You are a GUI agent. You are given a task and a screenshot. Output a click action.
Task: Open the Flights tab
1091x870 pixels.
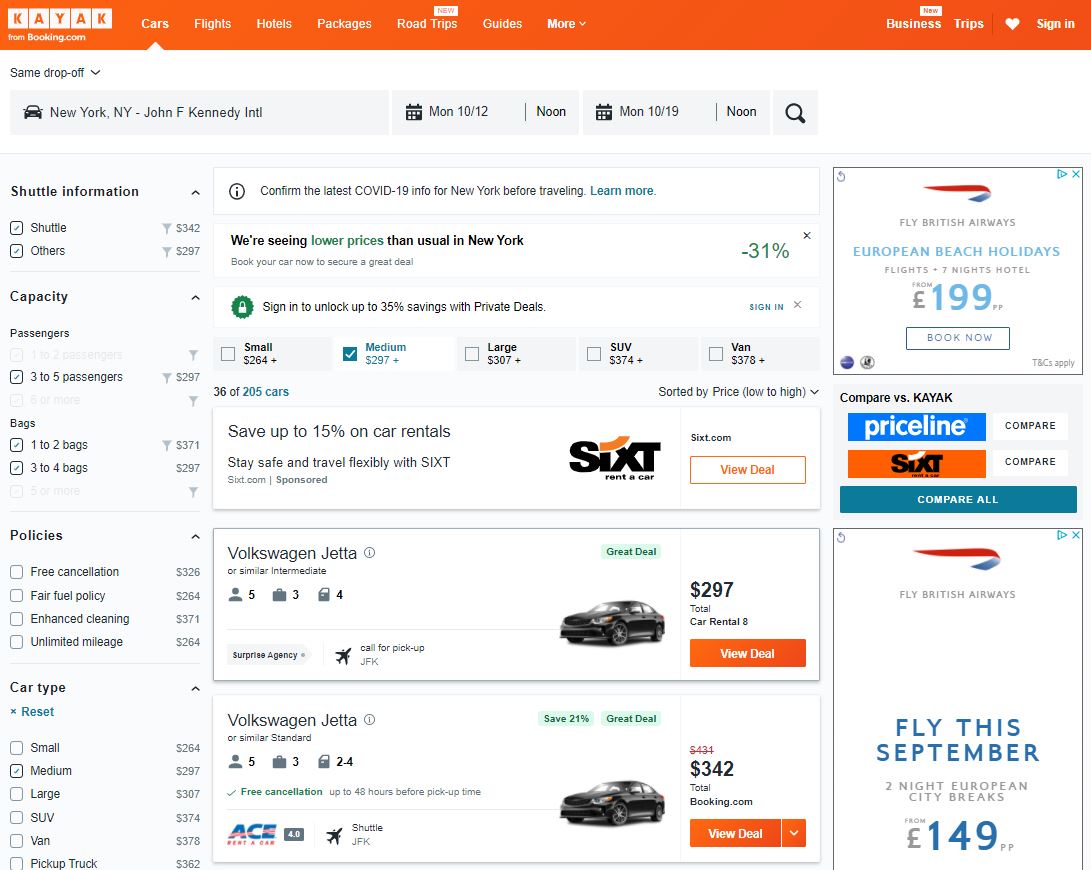[212, 24]
